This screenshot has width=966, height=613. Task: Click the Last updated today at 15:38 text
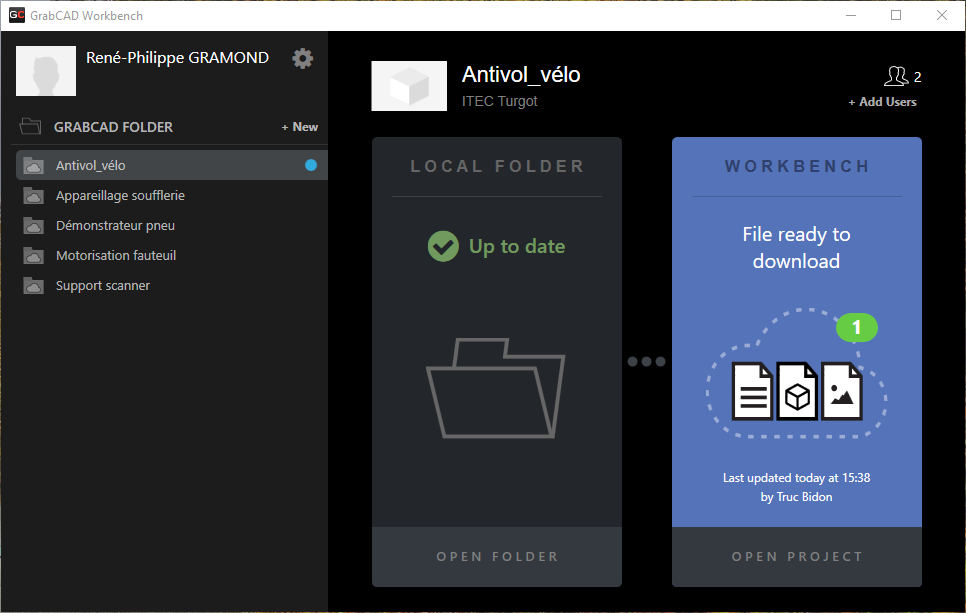(x=797, y=477)
